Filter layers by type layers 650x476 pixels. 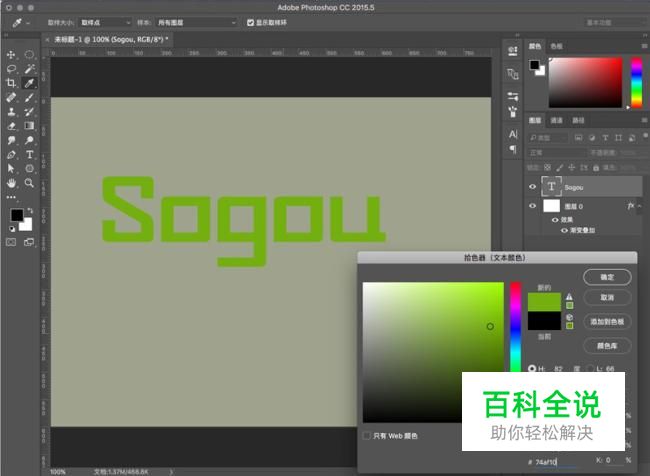605,138
